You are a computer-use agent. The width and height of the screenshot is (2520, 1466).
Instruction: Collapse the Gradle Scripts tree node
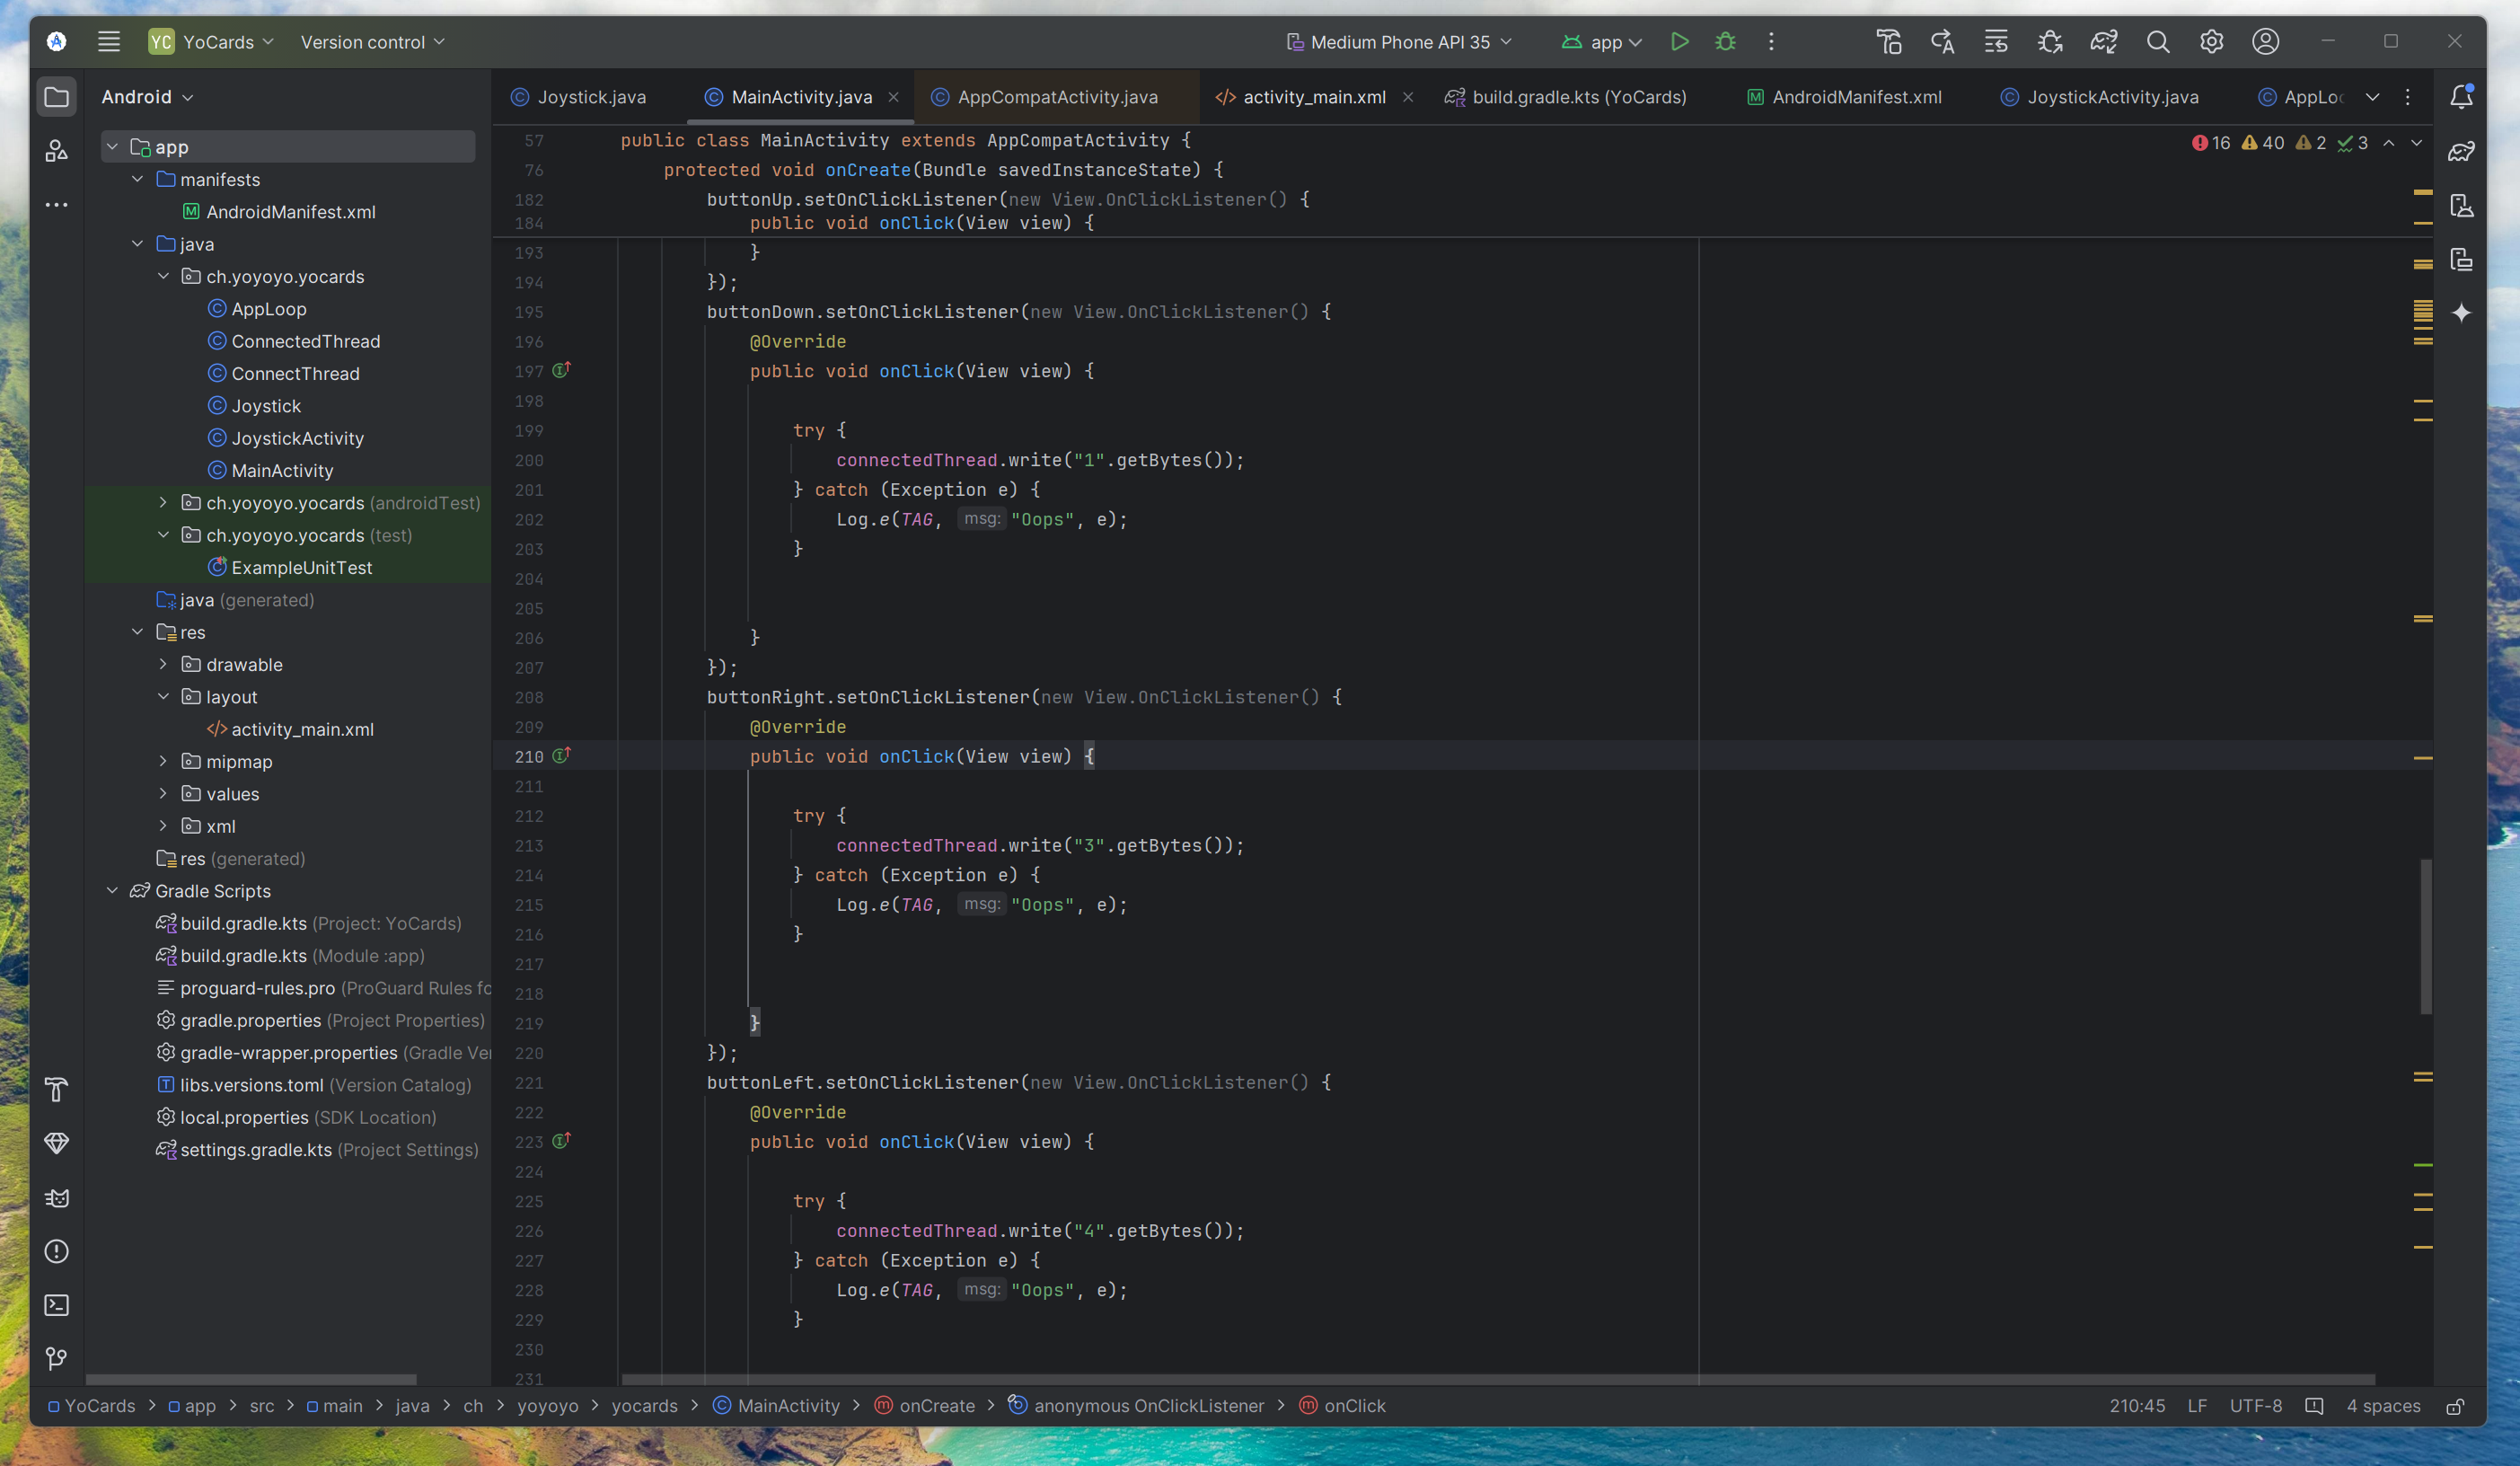113,890
